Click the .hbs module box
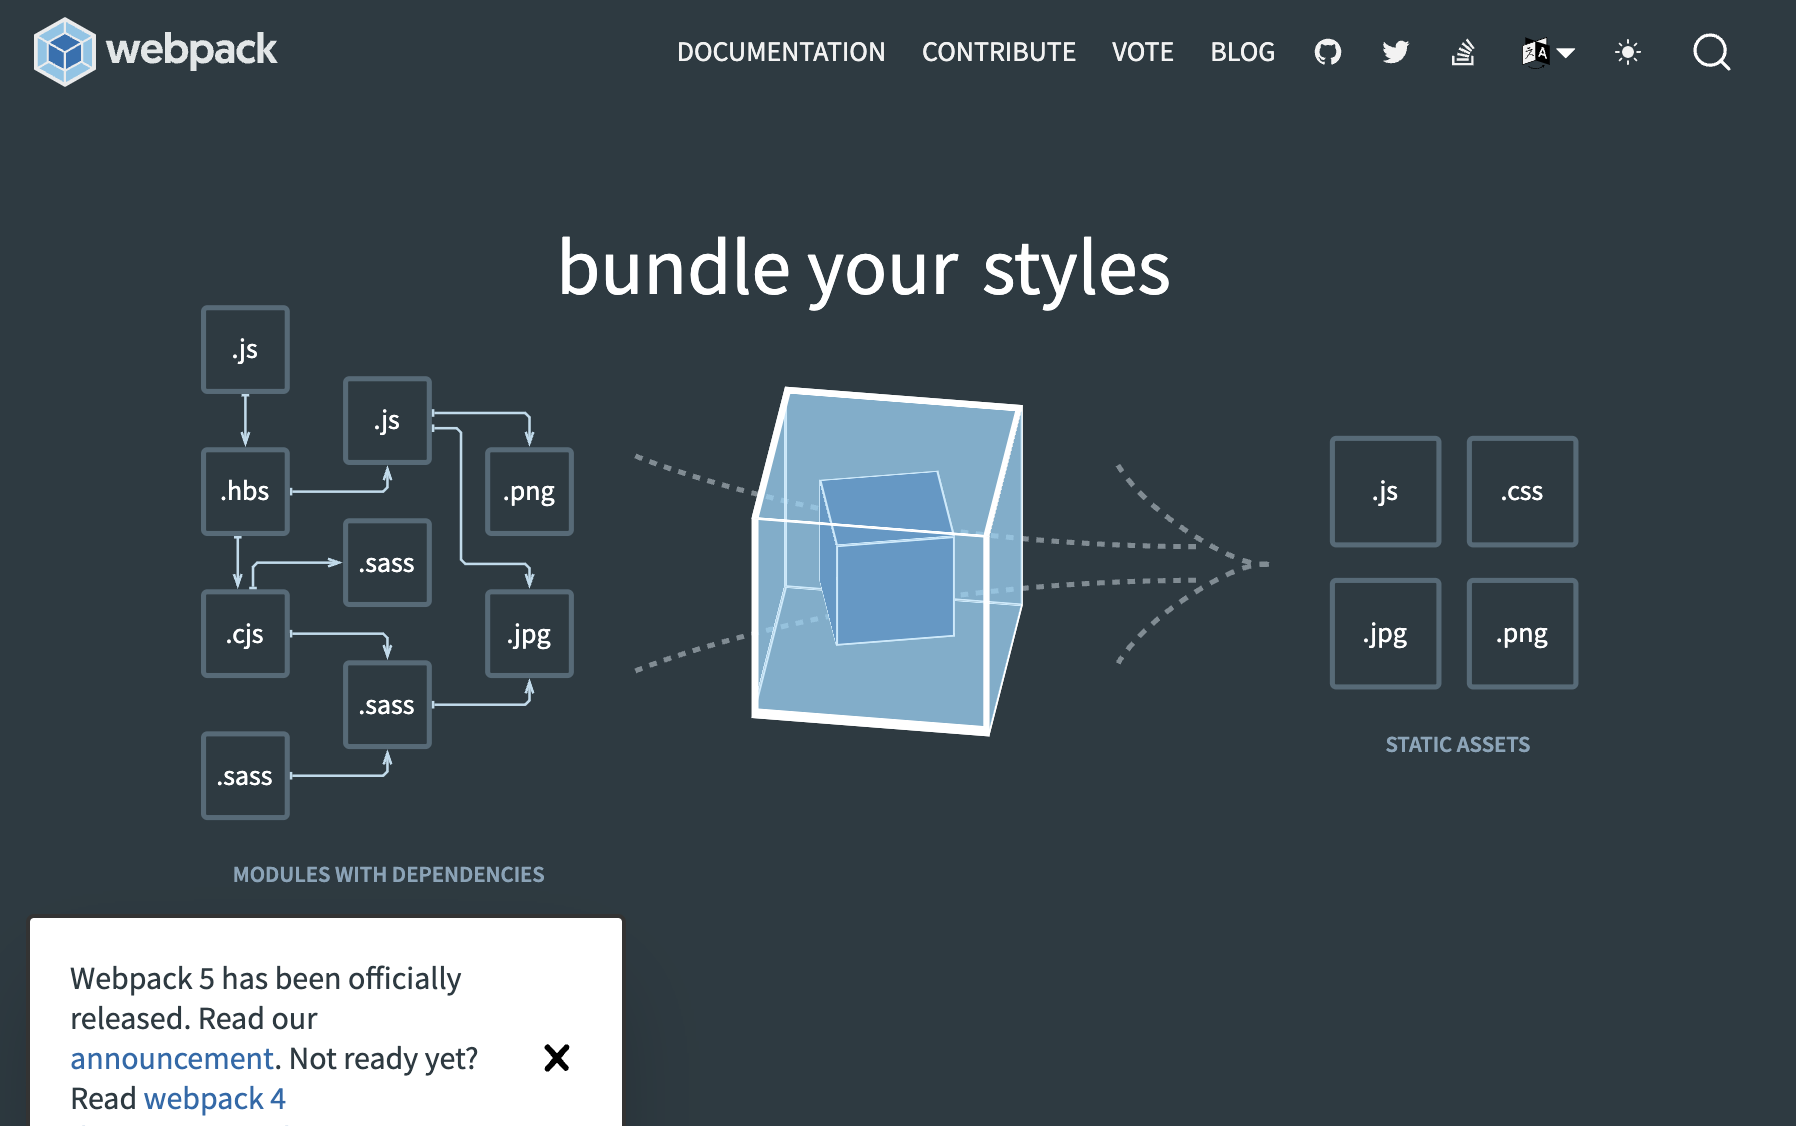This screenshot has width=1796, height=1126. tap(245, 491)
